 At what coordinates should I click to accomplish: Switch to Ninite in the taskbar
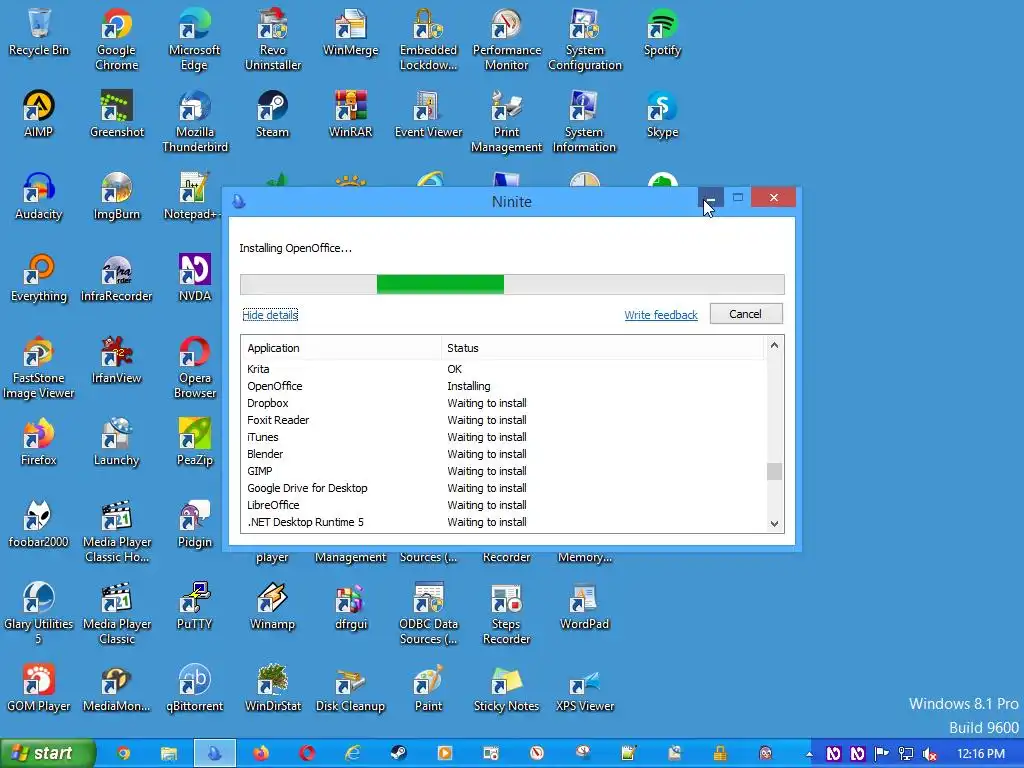pos(215,754)
